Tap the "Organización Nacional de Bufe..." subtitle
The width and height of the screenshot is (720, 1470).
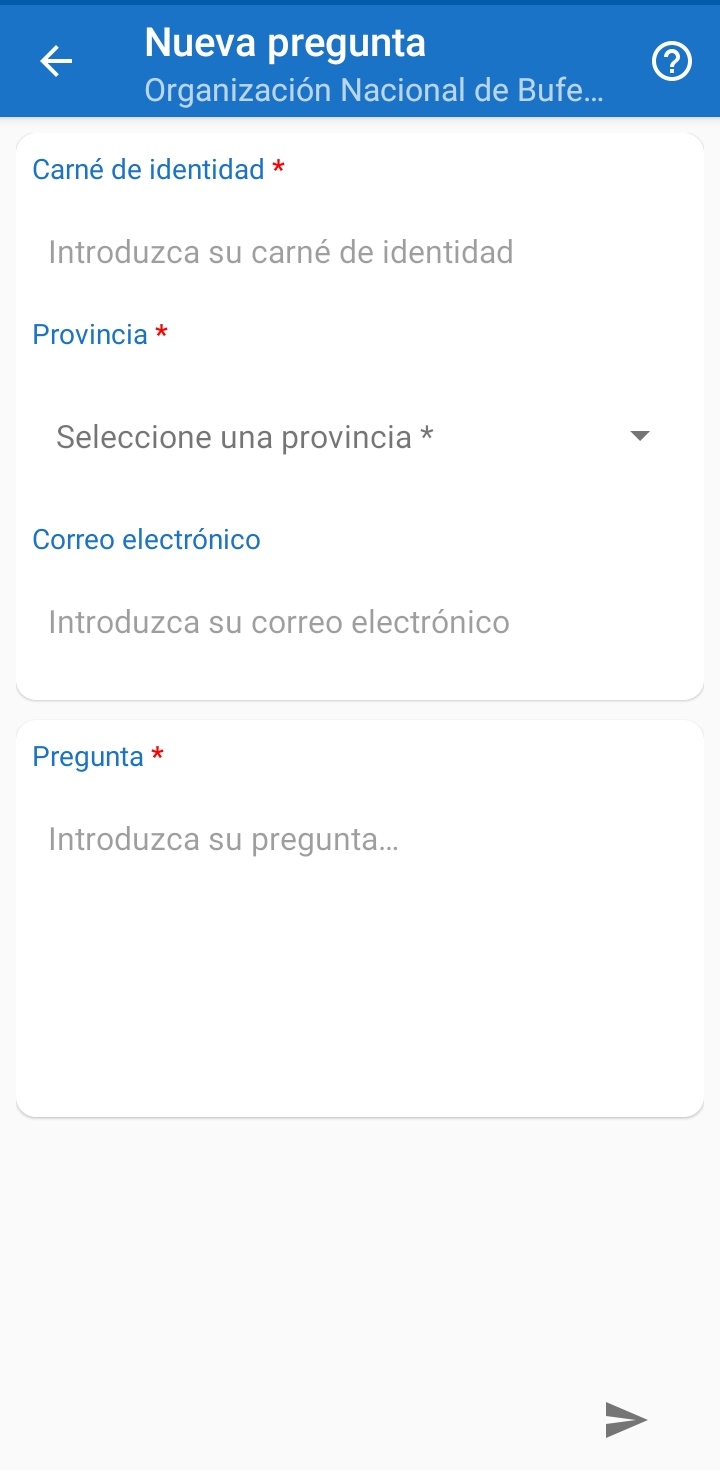tap(374, 90)
